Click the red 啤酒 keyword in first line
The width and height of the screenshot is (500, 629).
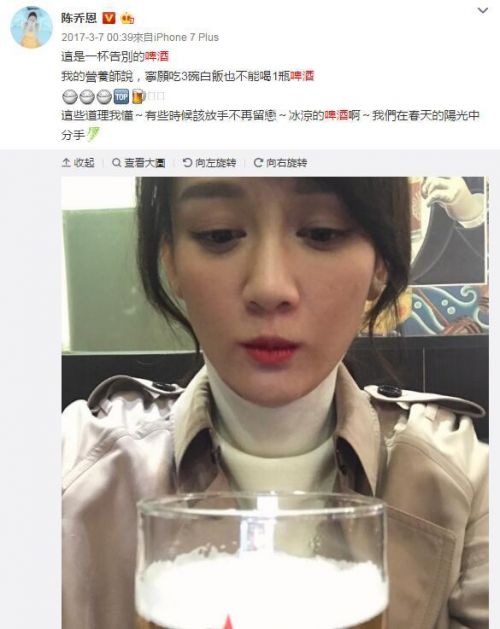pyautogui.click(x=157, y=56)
